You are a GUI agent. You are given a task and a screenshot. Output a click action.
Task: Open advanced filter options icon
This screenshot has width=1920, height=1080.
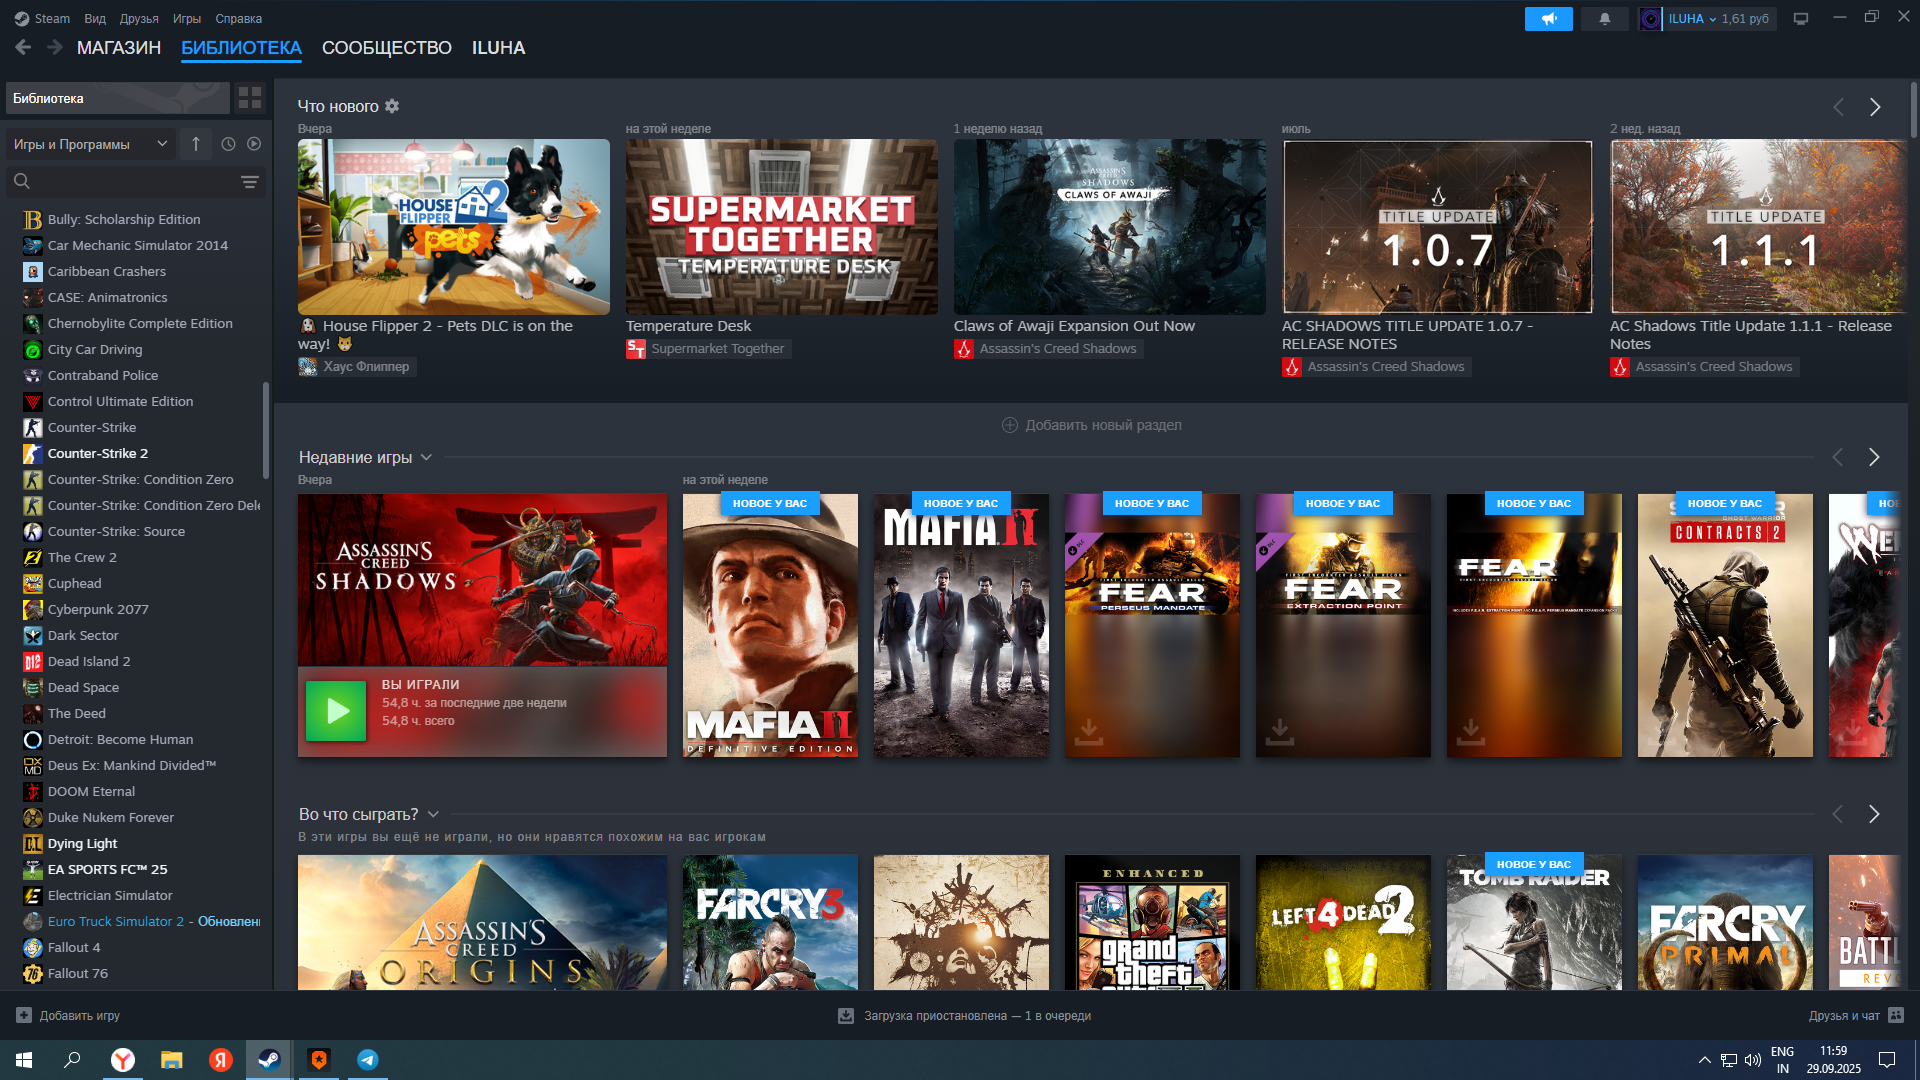click(x=249, y=181)
